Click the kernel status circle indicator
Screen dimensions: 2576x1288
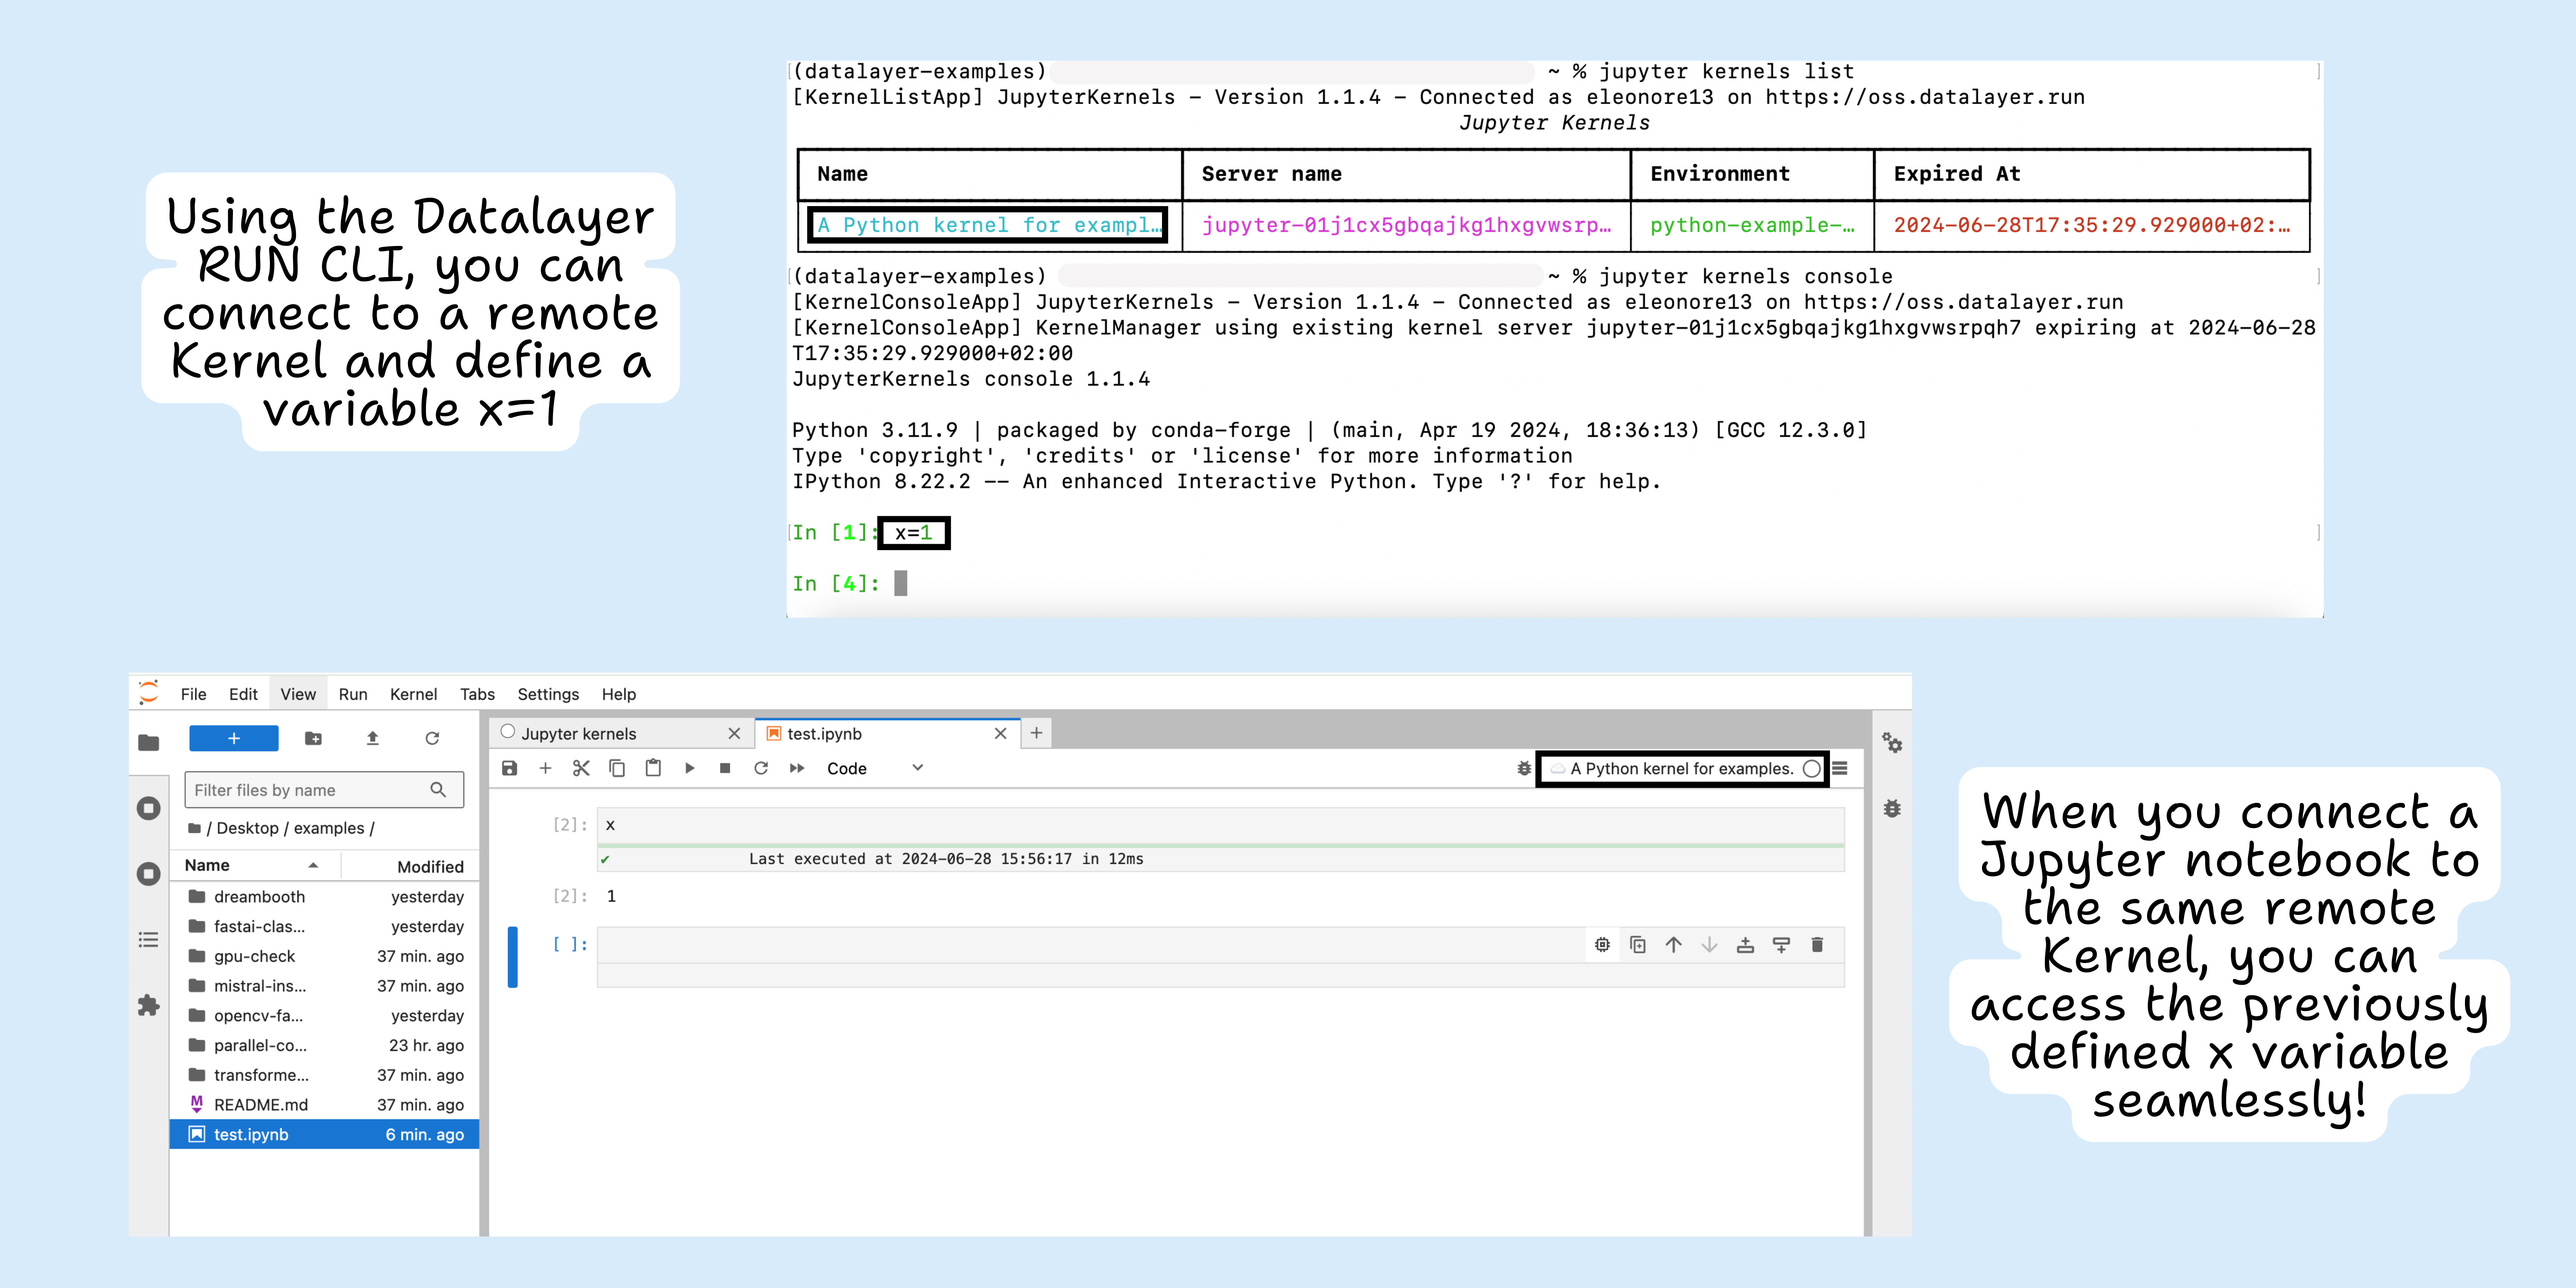(1811, 768)
